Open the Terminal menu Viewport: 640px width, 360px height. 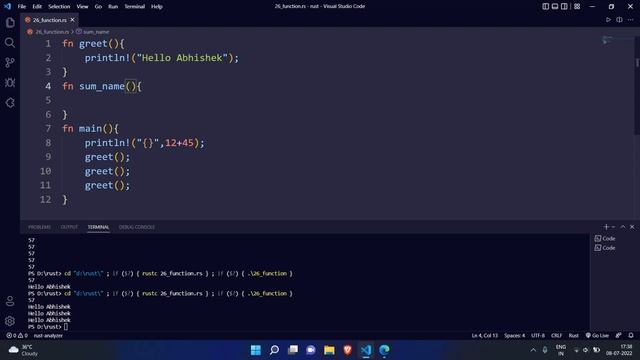(x=134, y=6)
